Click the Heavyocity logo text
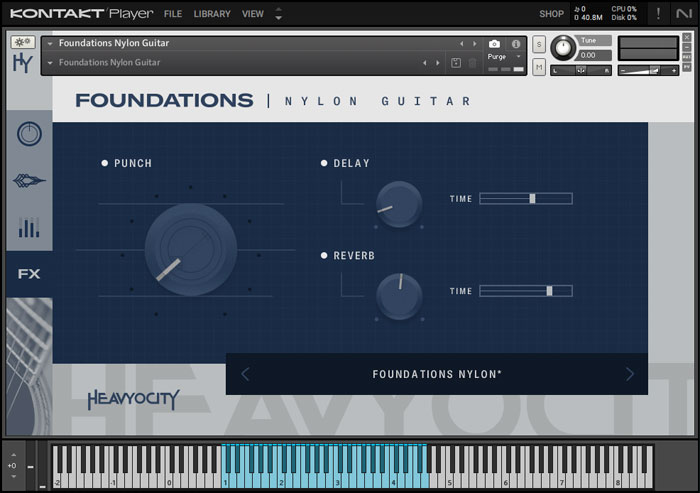 click(133, 399)
